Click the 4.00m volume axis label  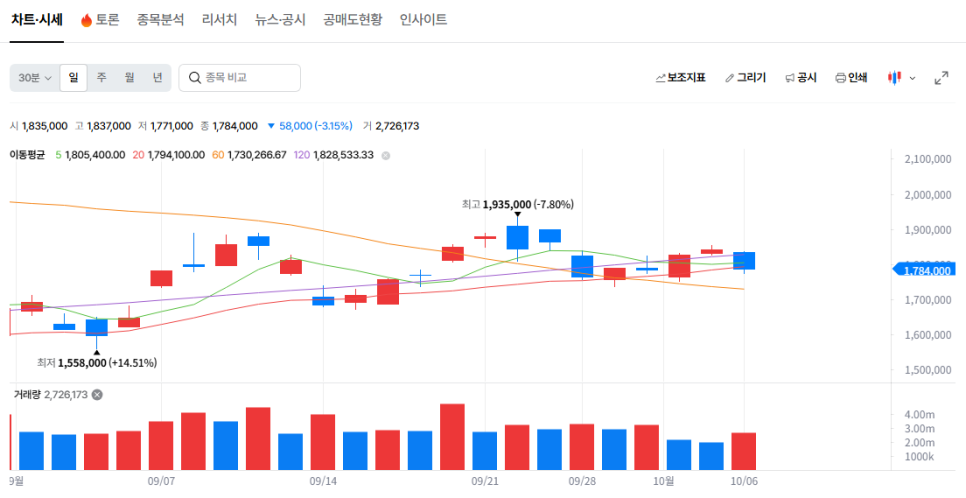(x=919, y=414)
